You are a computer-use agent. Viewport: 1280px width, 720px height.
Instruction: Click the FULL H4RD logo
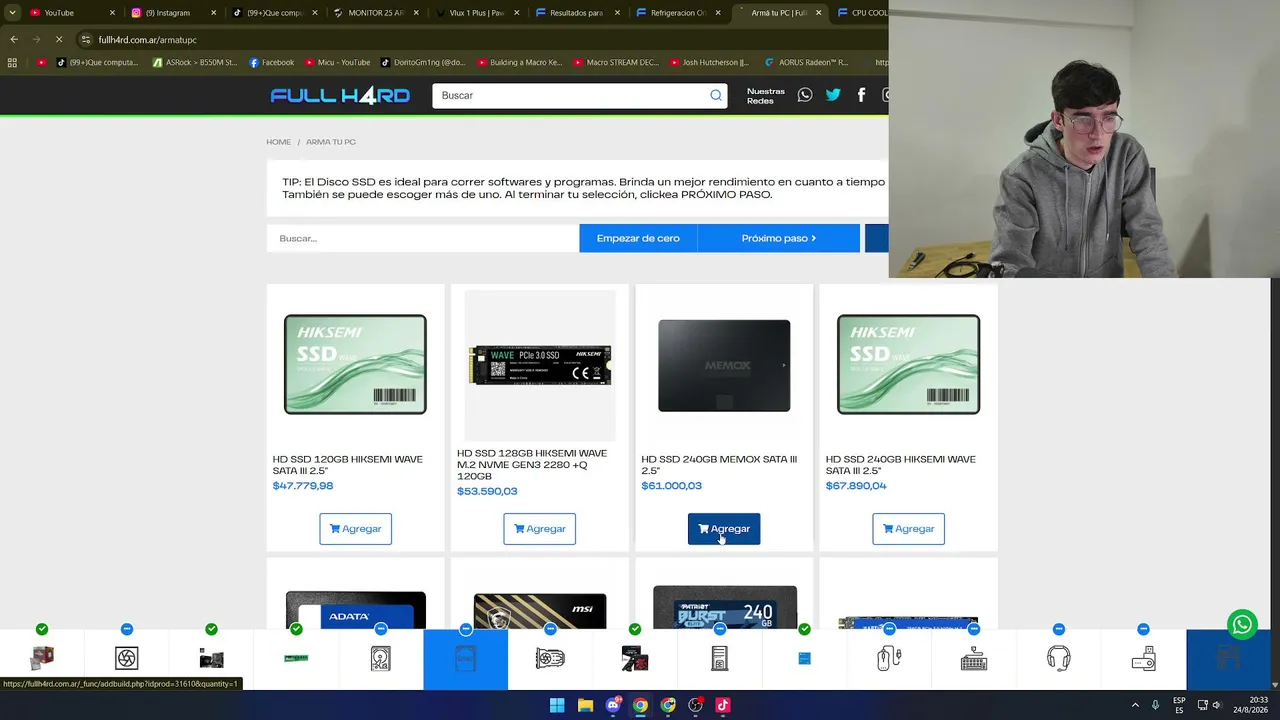point(340,95)
